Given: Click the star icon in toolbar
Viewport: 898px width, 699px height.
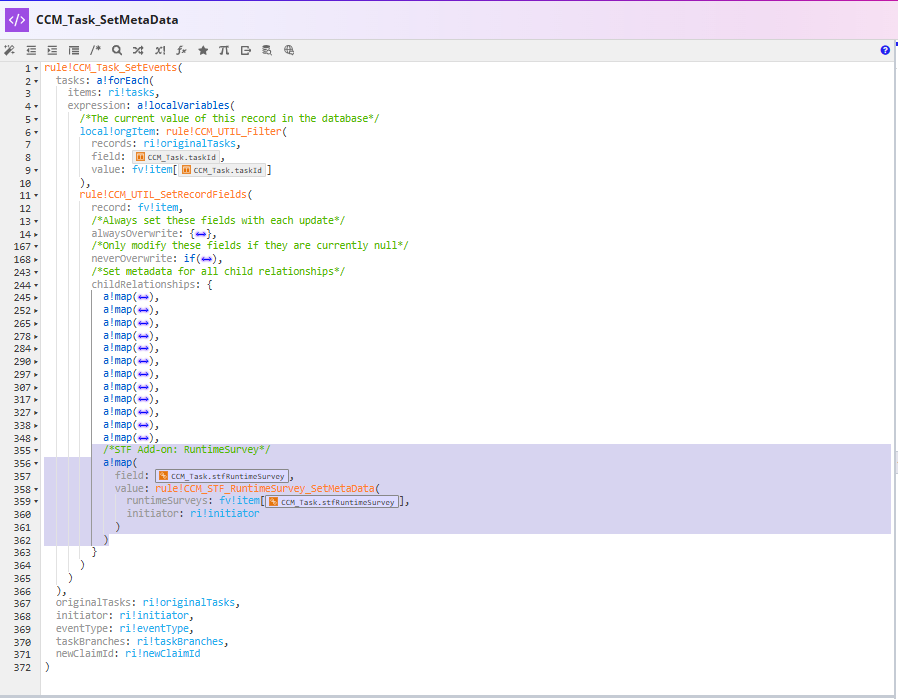Looking at the screenshot, I should pos(203,50).
